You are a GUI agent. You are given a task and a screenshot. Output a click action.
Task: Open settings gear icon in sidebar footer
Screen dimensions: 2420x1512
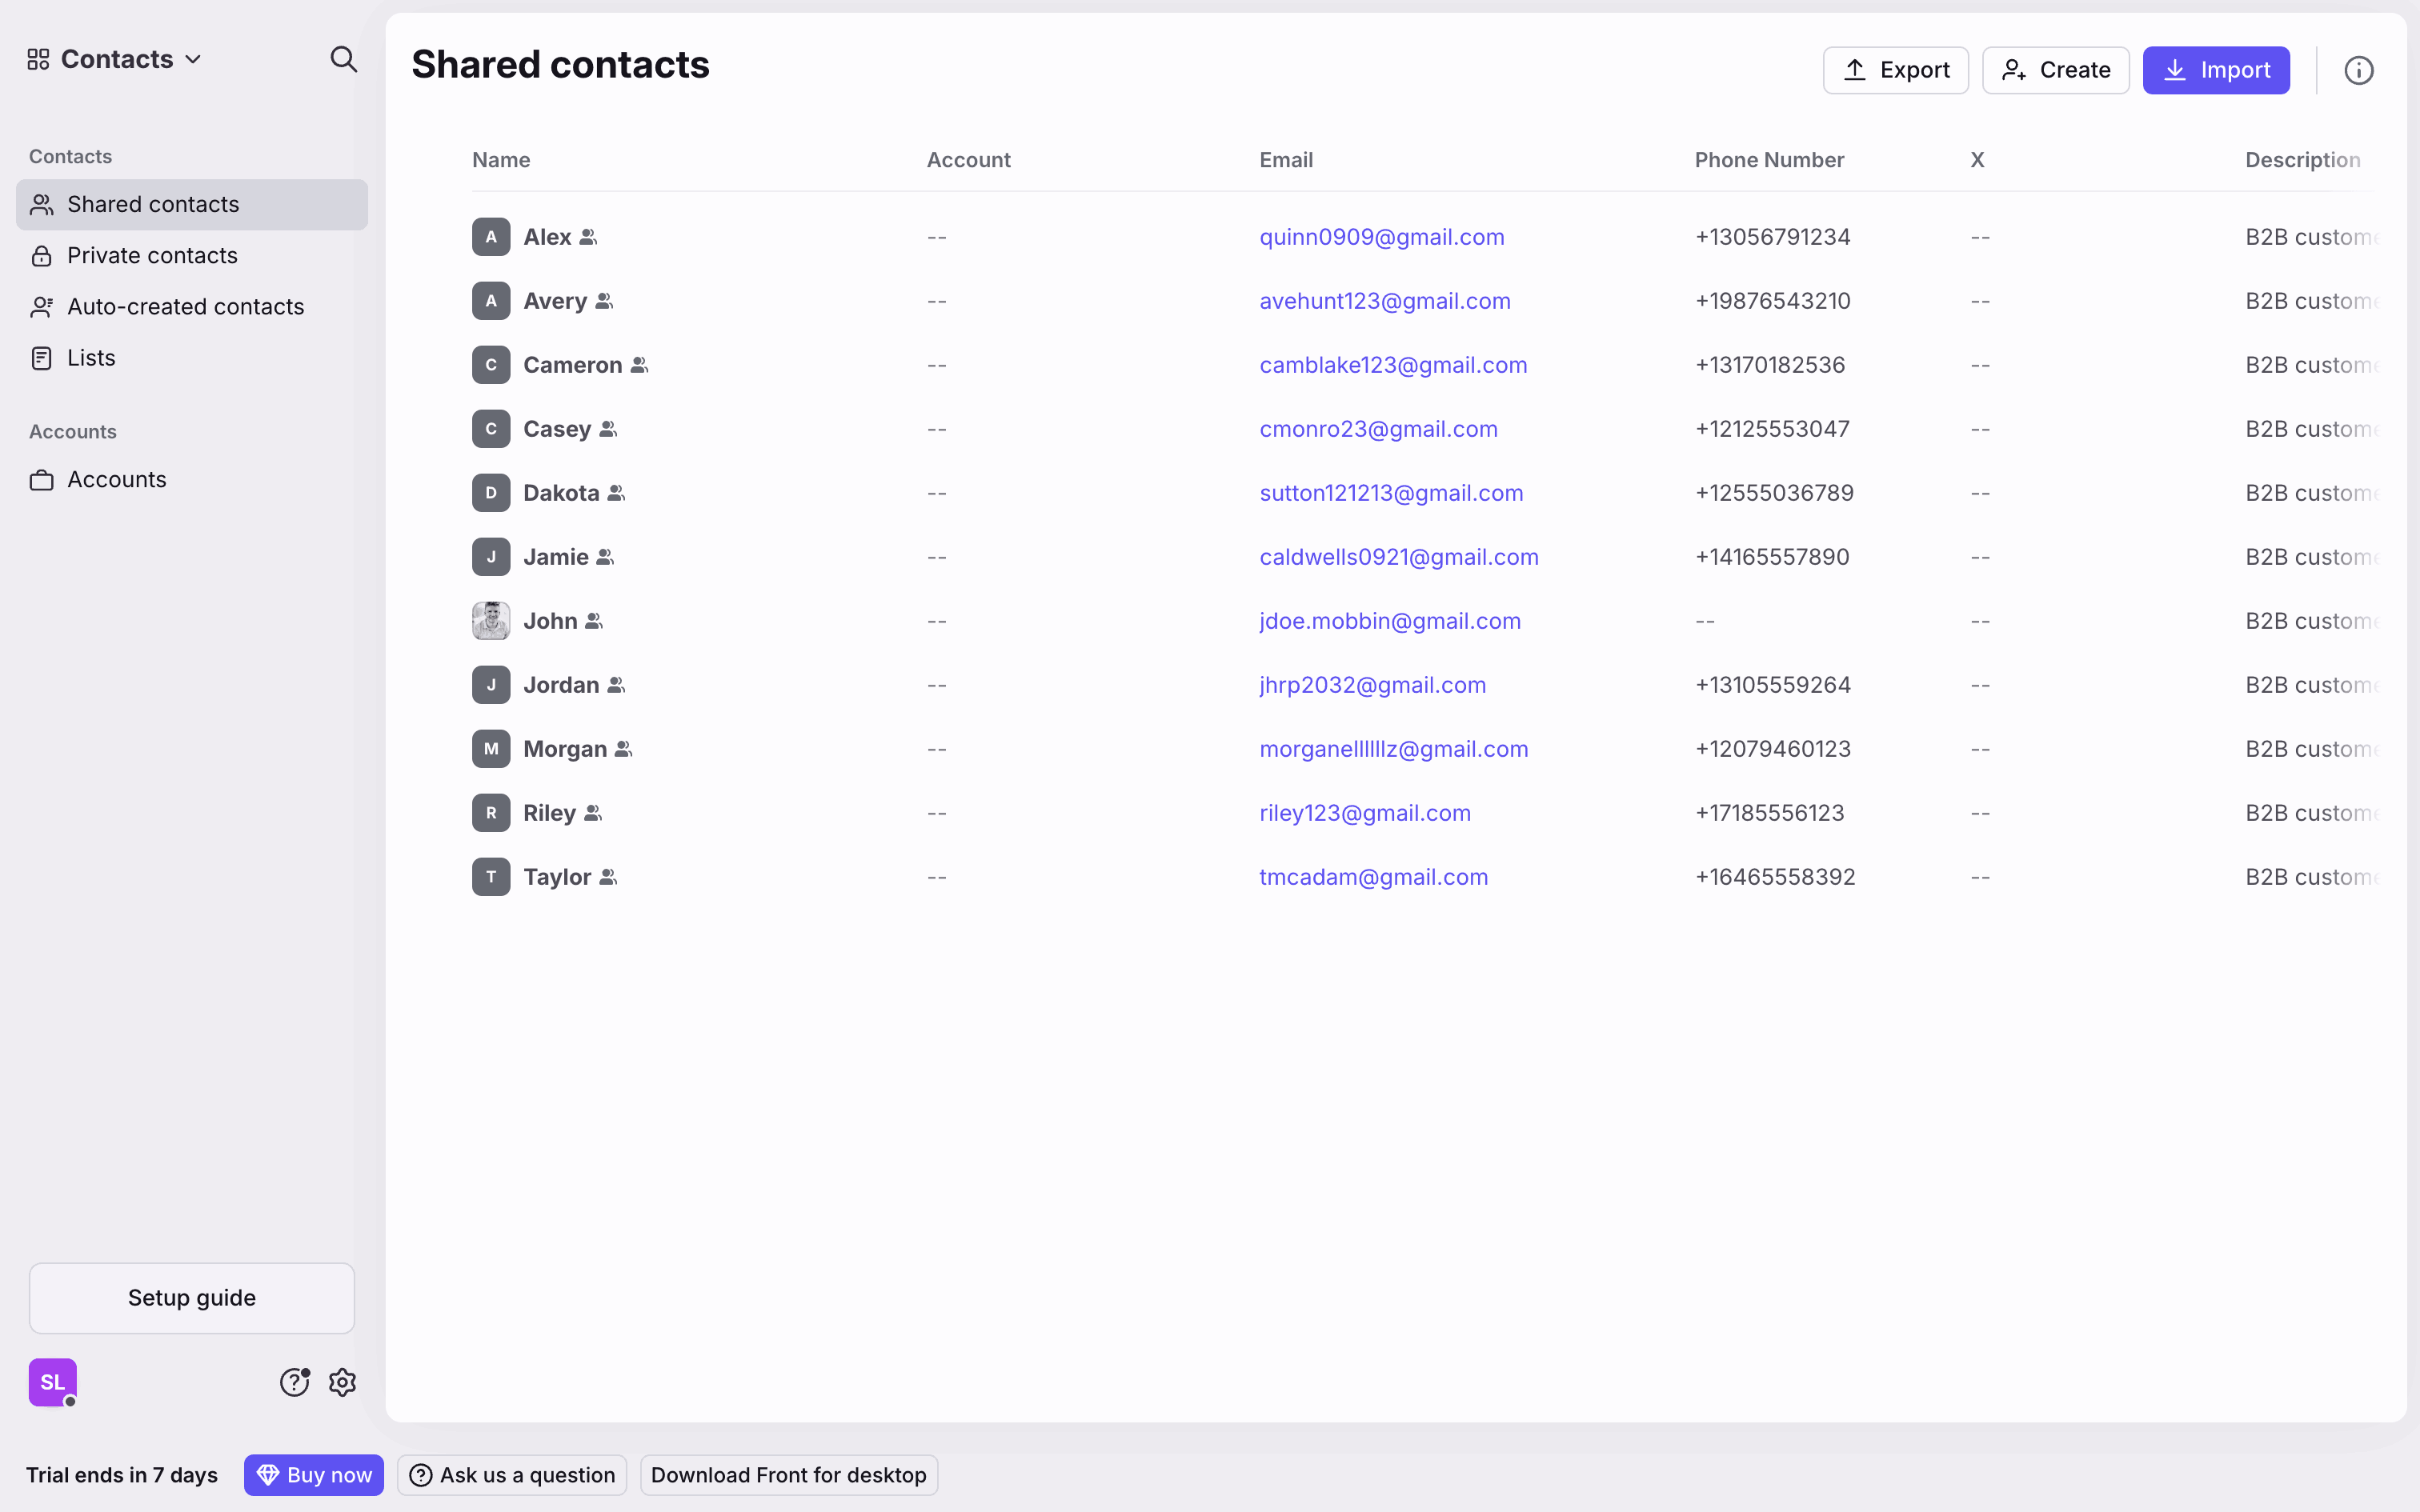pyautogui.click(x=343, y=1382)
